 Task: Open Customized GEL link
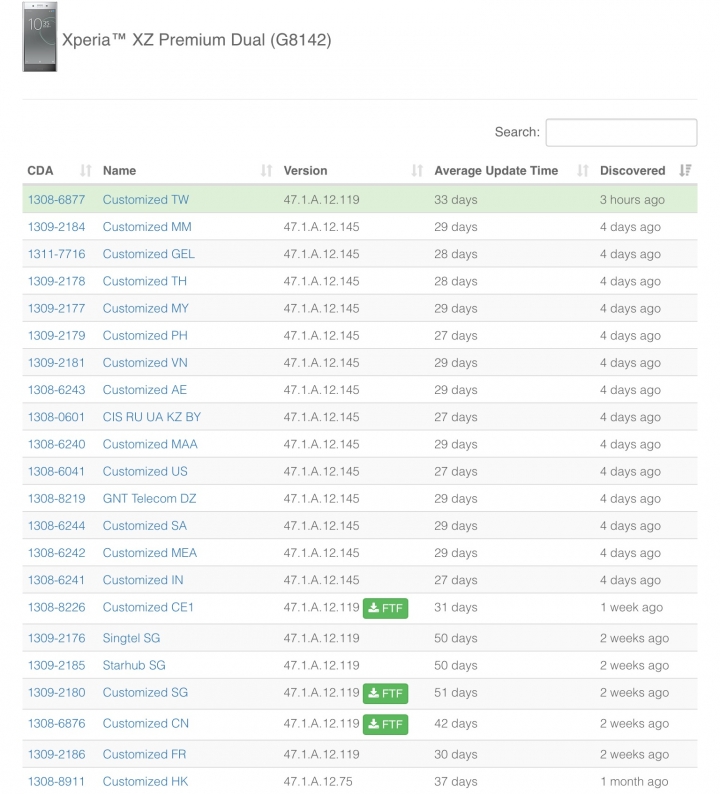(148, 254)
